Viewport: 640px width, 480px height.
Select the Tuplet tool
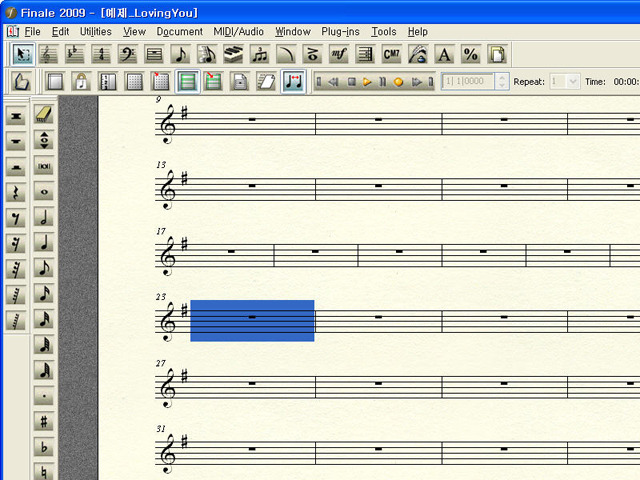260,54
